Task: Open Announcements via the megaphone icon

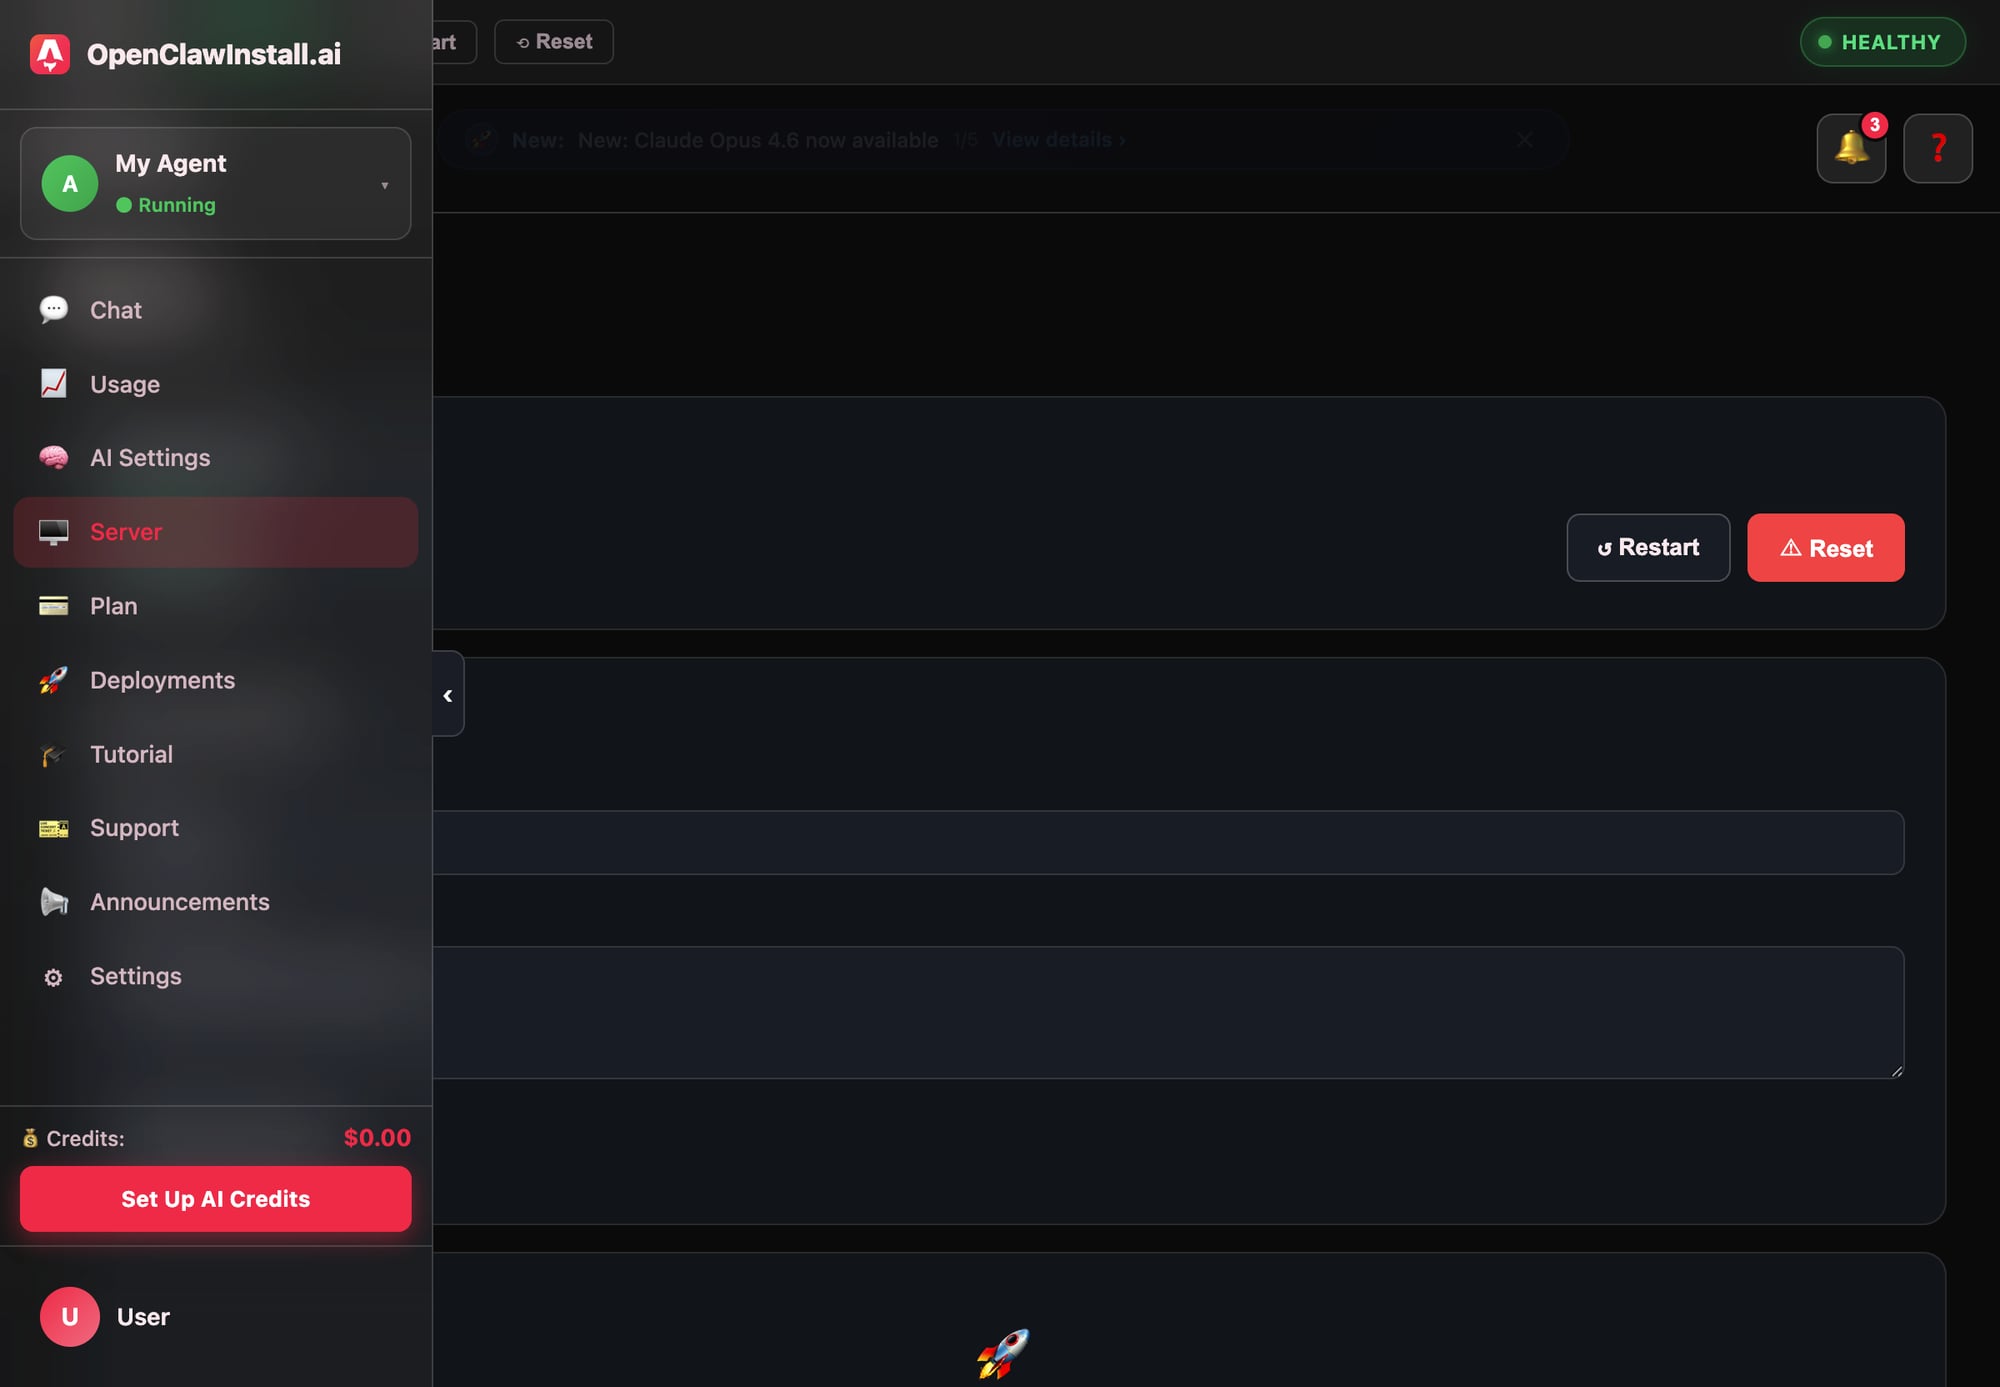Action: [53, 901]
